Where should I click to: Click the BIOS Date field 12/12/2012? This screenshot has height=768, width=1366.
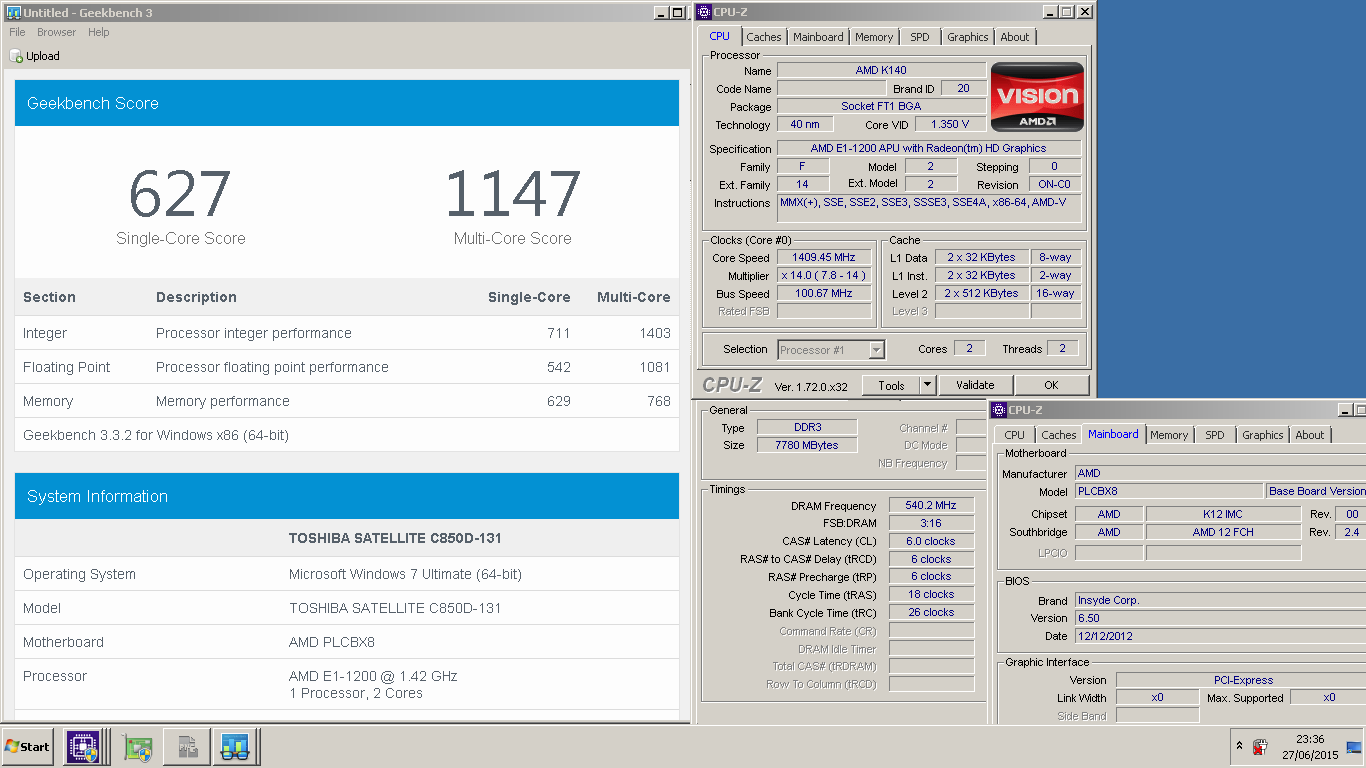point(1220,636)
